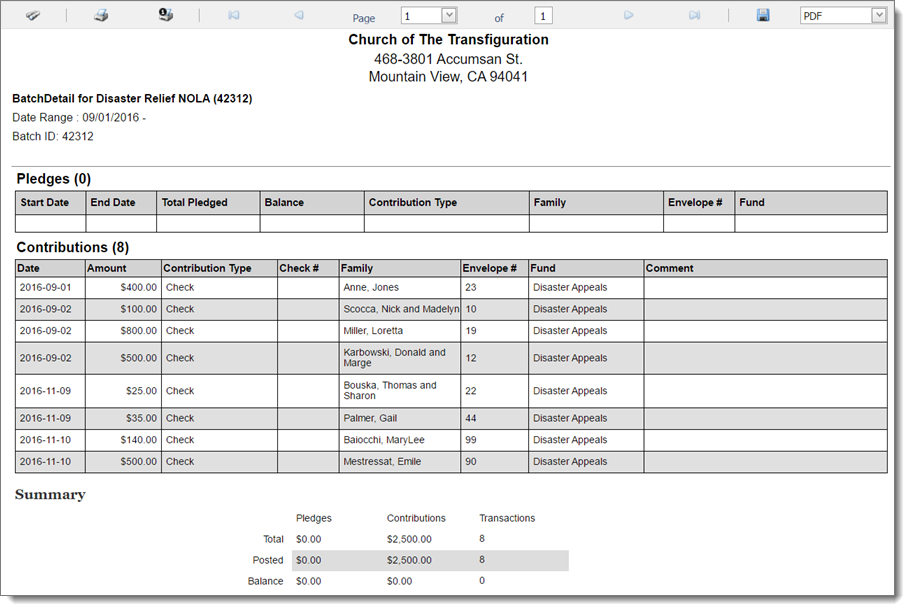The height and width of the screenshot is (611, 910).
Task: Go to first page of report
Action: click(x=234, y=16)
